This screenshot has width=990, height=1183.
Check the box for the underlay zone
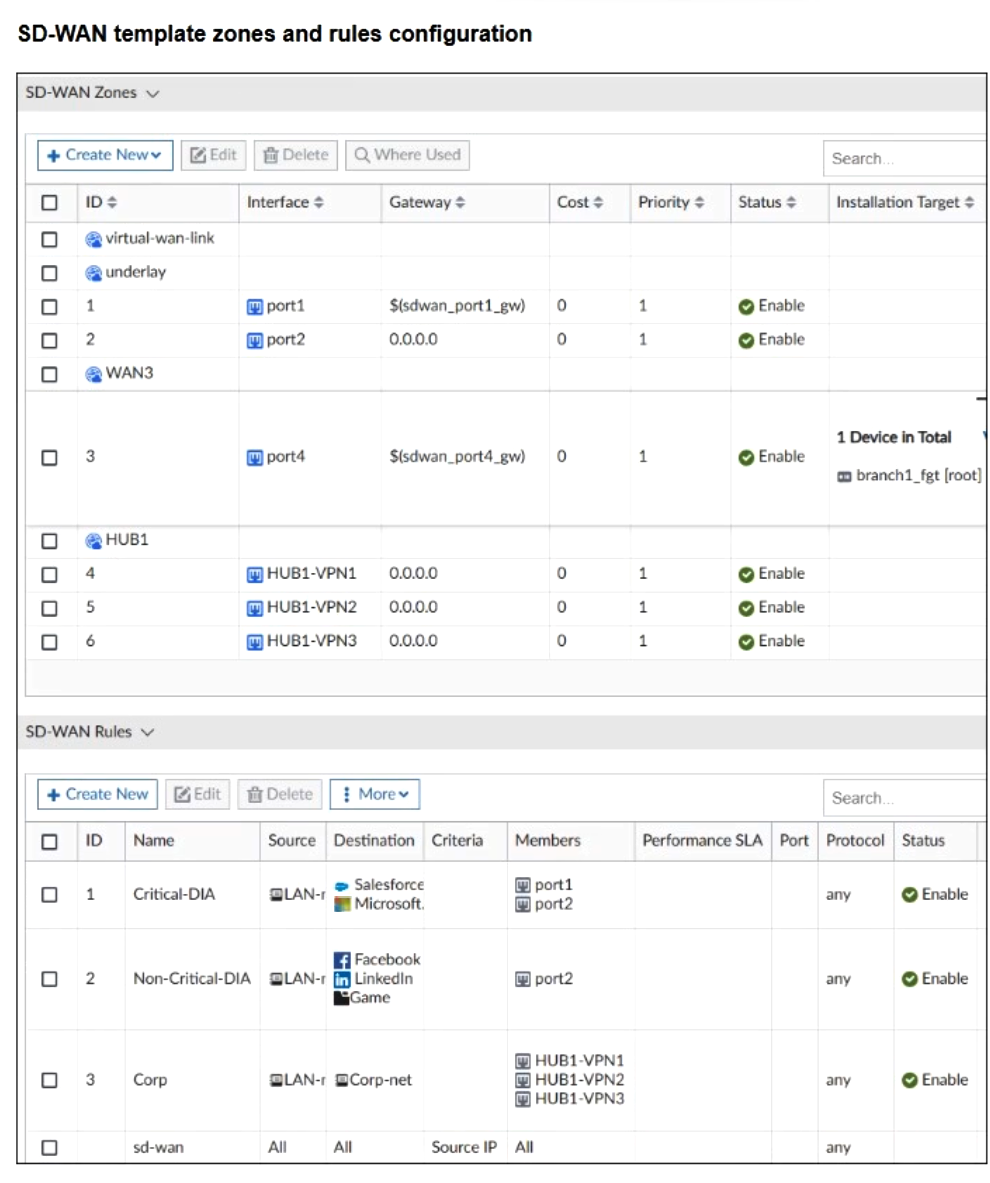[x=49, y=273]
